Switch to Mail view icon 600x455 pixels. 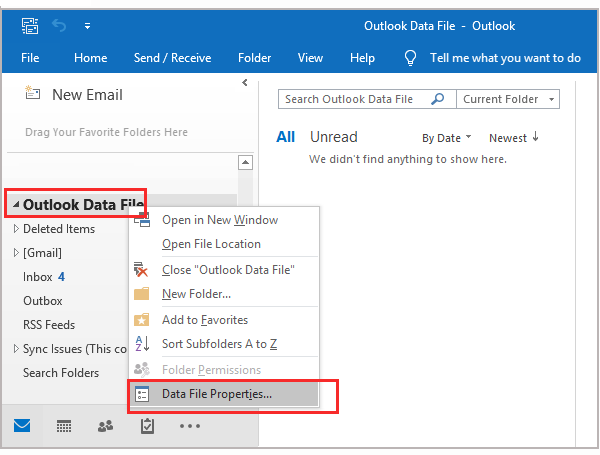(x=22, y=426)
